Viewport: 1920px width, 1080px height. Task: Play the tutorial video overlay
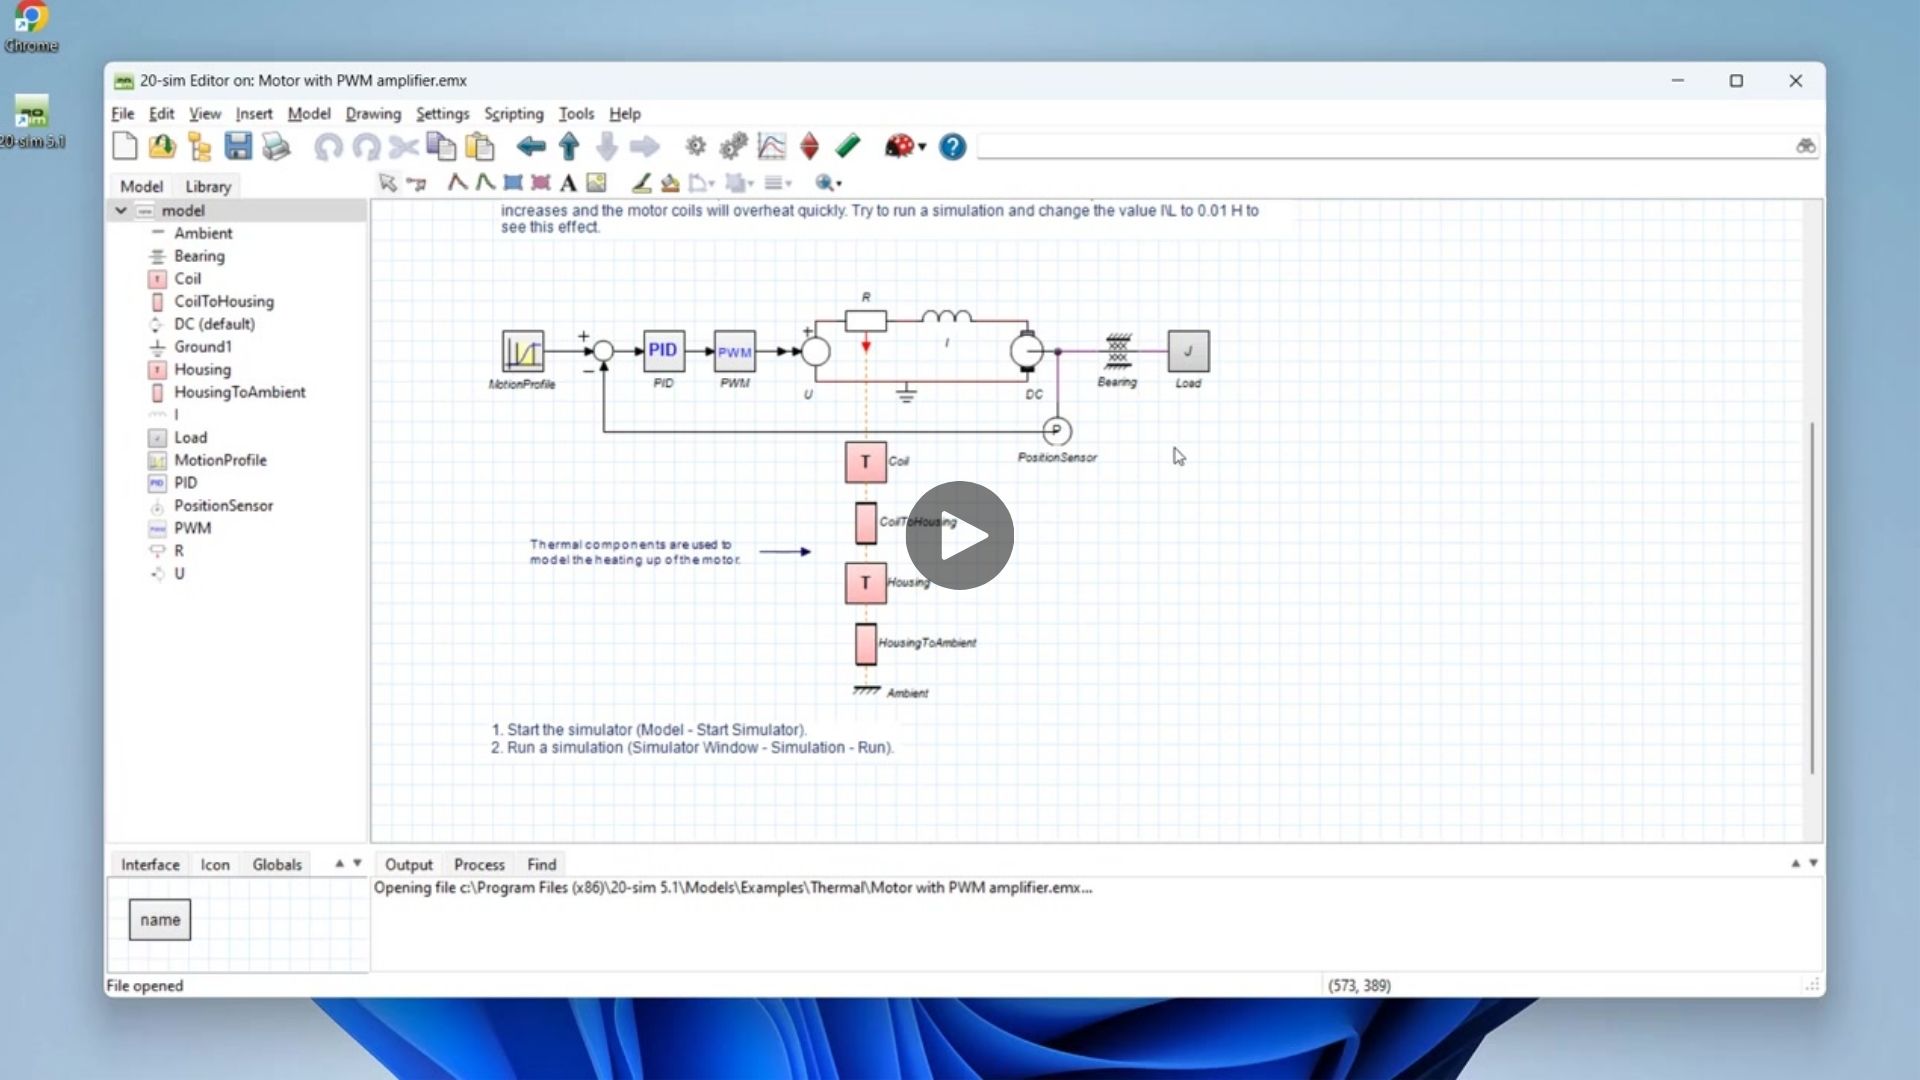click(959, 536)
